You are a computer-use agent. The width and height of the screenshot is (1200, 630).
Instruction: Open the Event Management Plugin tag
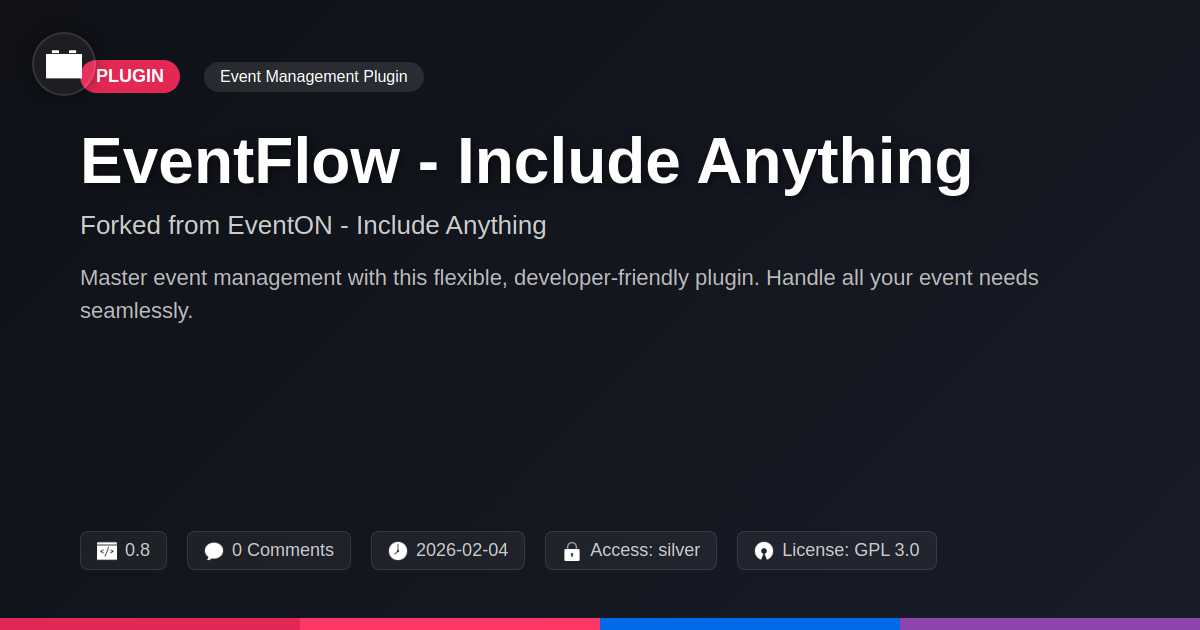click(x=314, y=77)
